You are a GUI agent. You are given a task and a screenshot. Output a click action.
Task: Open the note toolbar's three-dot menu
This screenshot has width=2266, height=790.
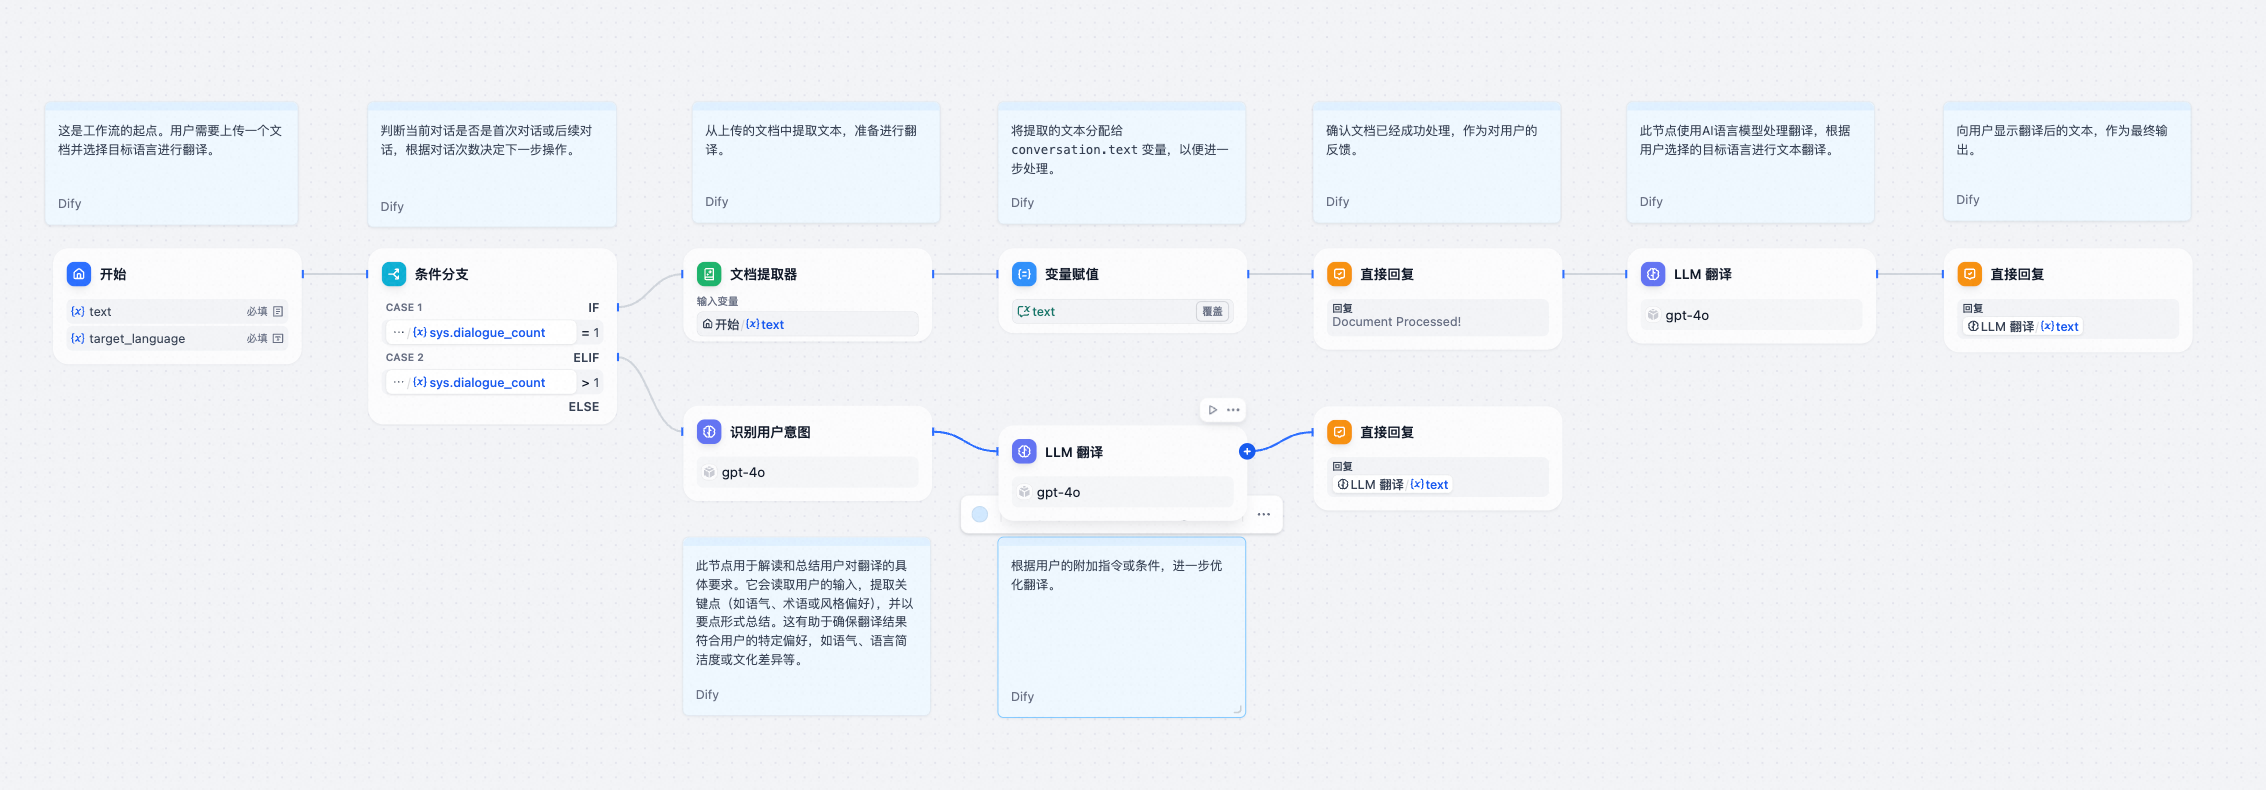click(1264, 514)
